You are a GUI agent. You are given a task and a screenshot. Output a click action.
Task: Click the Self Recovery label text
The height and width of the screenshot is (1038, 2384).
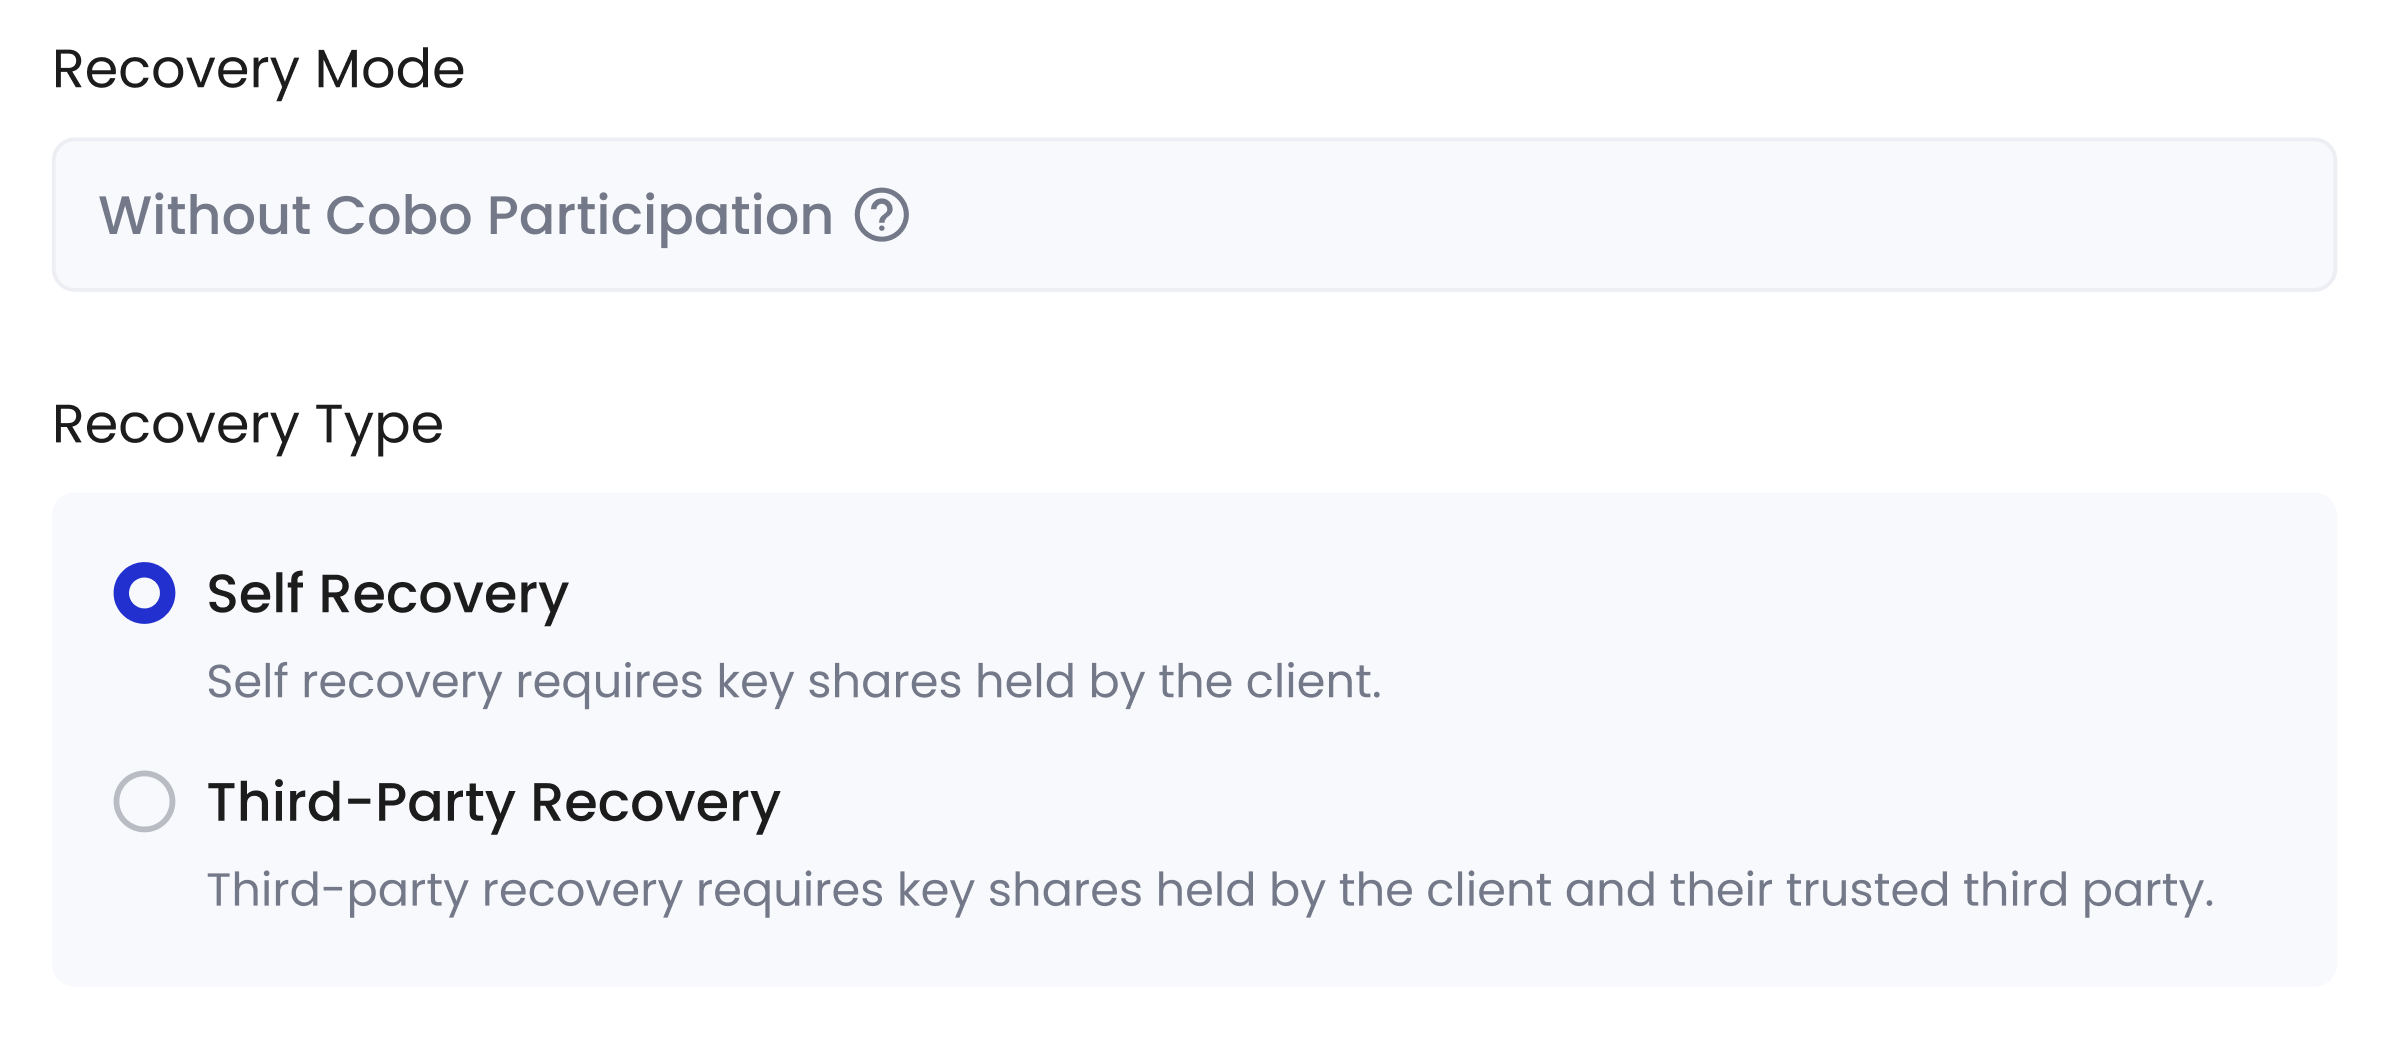pos(388,595)
